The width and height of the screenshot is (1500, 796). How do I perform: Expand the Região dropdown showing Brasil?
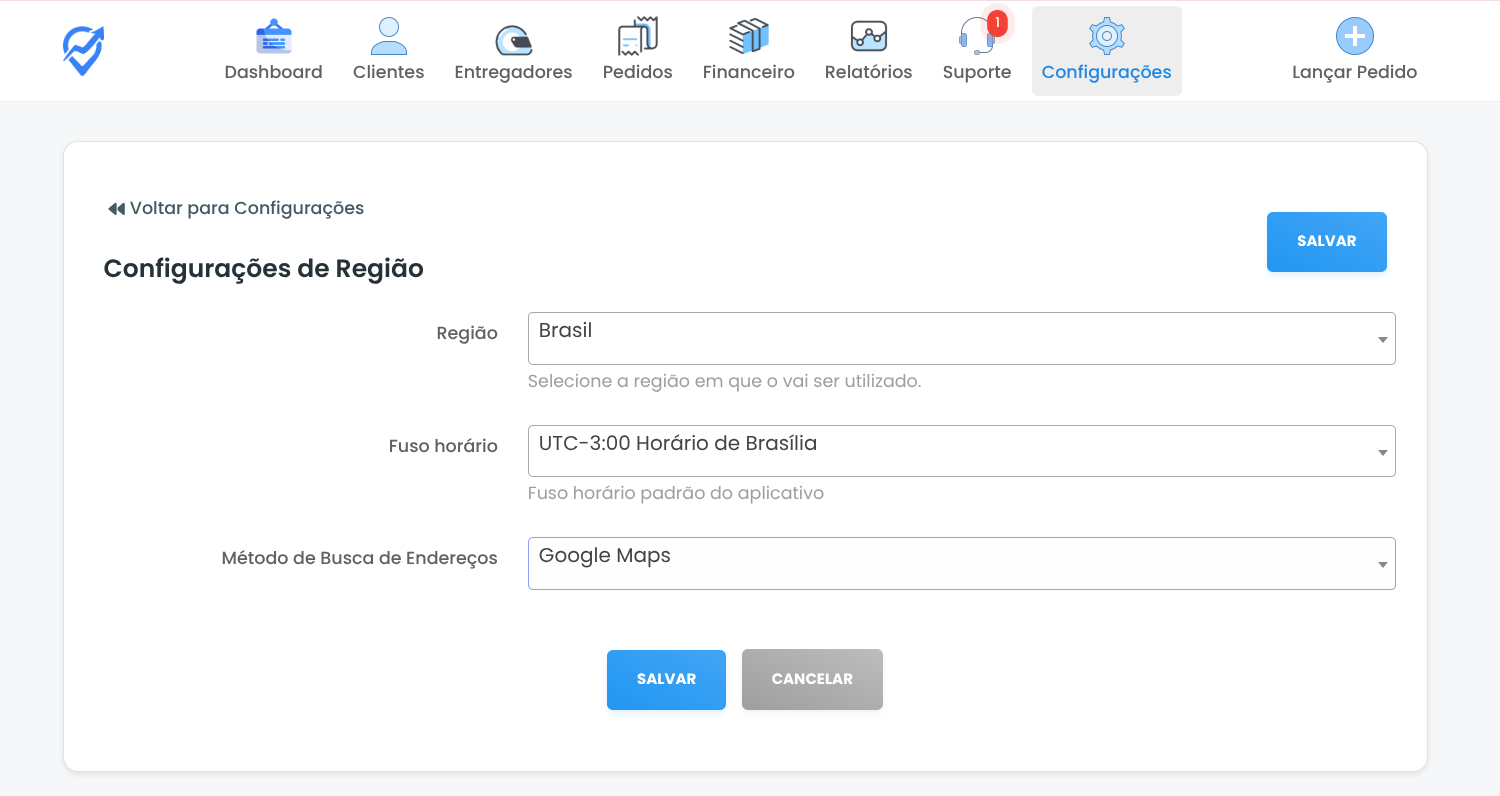[961, 339]
